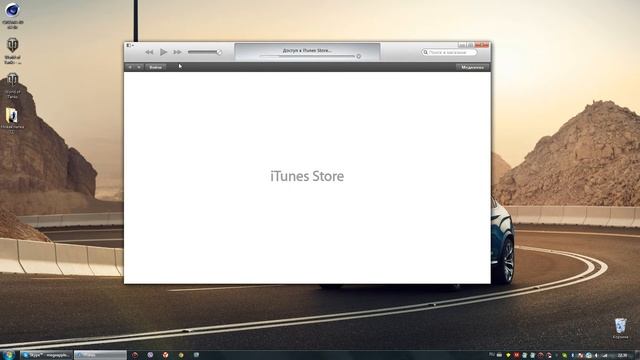Viewport: 640px width, 360px height.
Task: Adjust the iTunes volume slider
Action: point(205,52)
